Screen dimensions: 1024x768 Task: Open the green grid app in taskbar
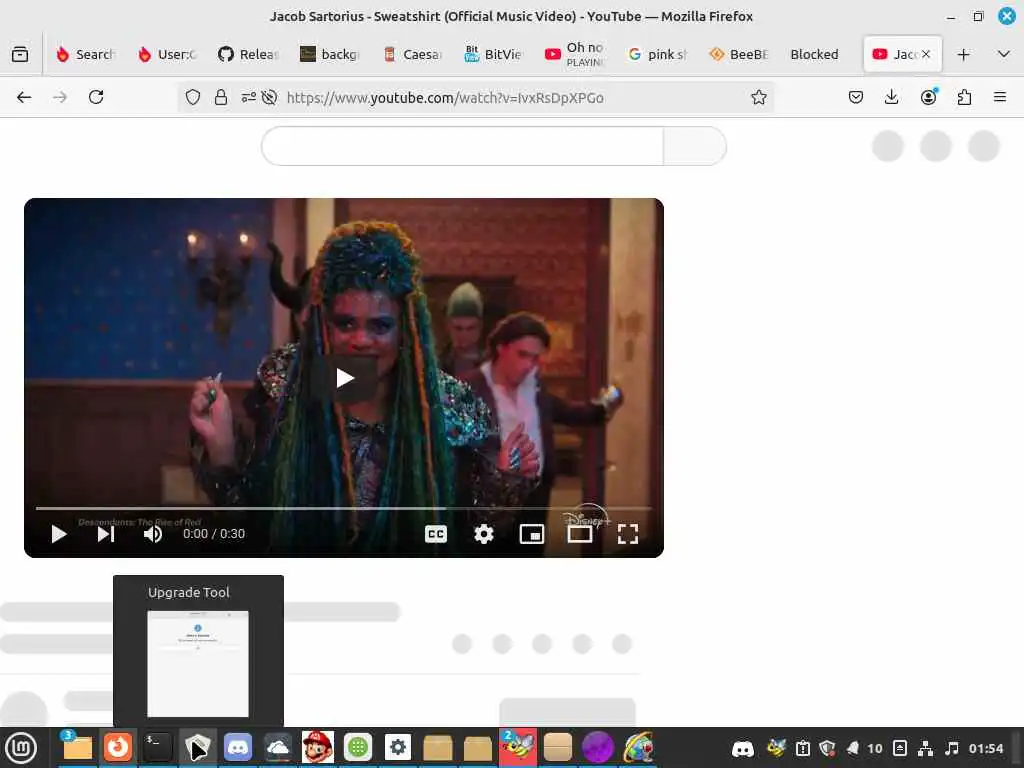[358, 747]
